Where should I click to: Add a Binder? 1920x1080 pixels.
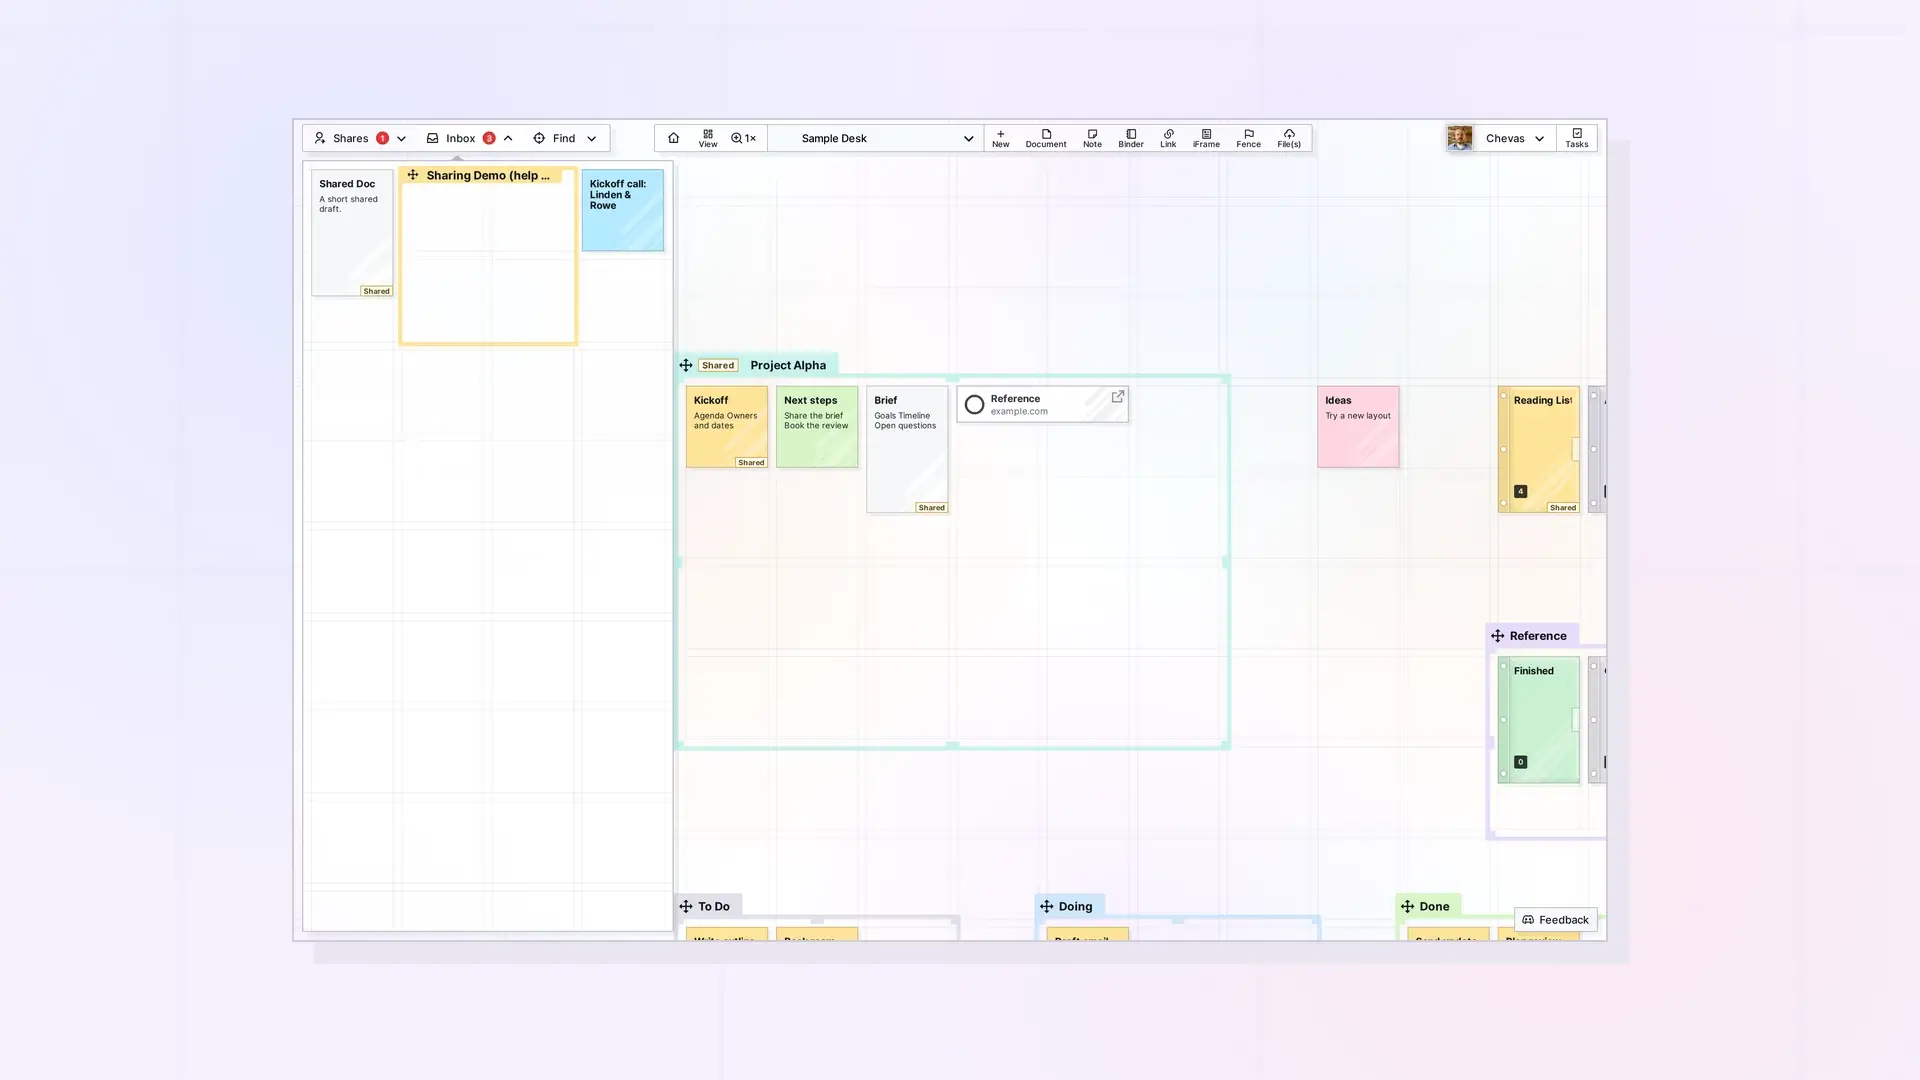pyautogui.click(x=1131, y=138)
